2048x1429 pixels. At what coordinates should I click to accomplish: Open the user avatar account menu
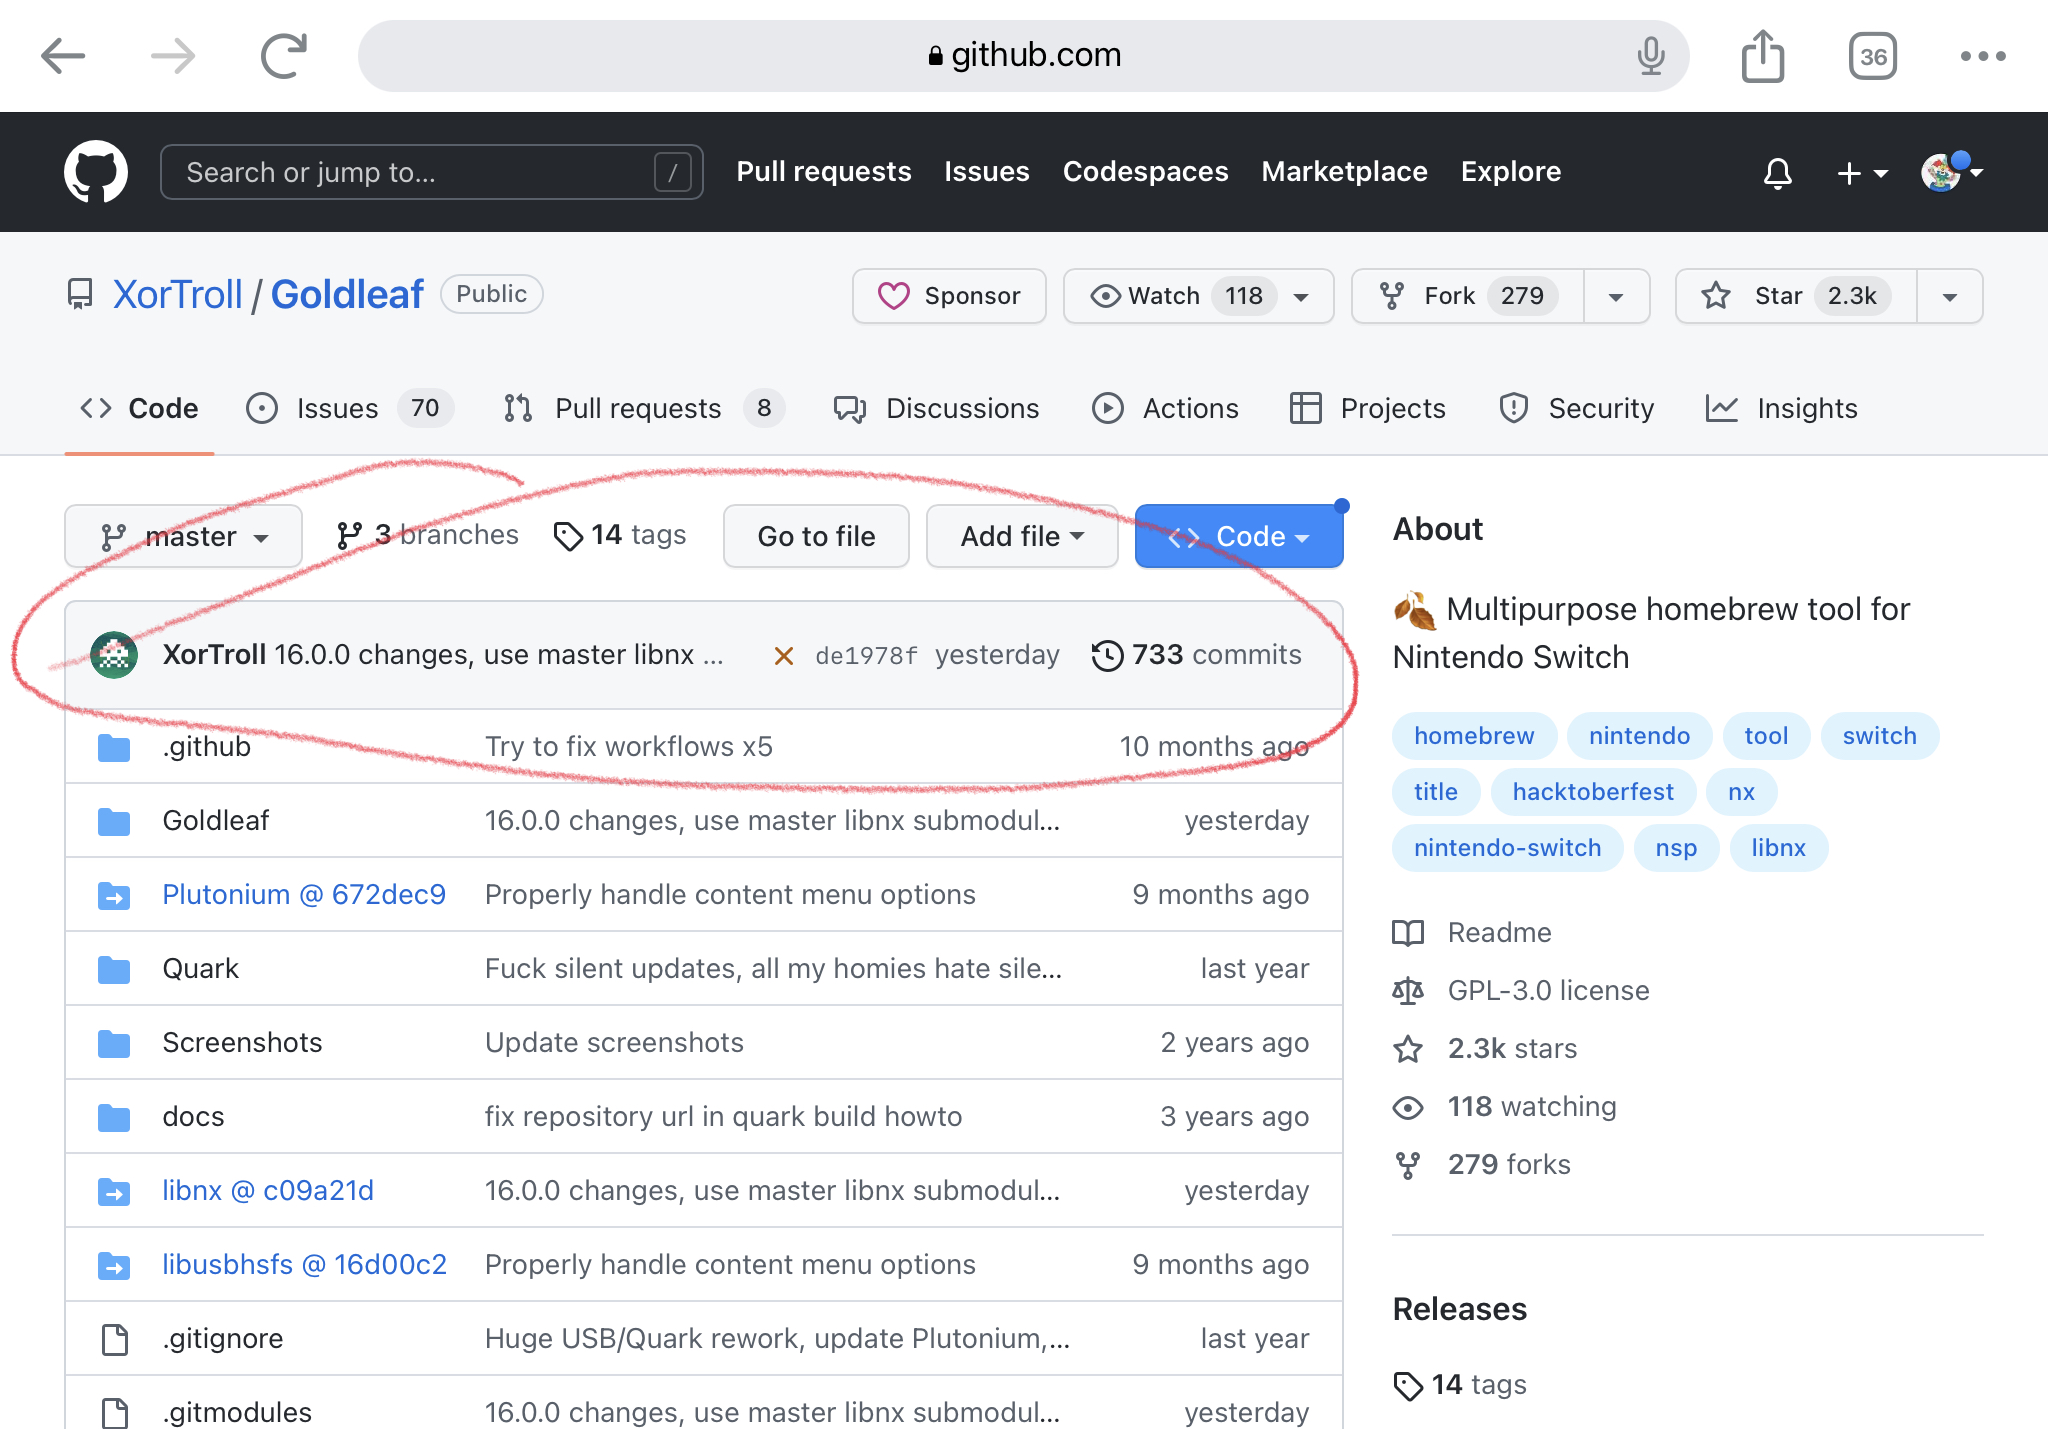point(1952,172)
